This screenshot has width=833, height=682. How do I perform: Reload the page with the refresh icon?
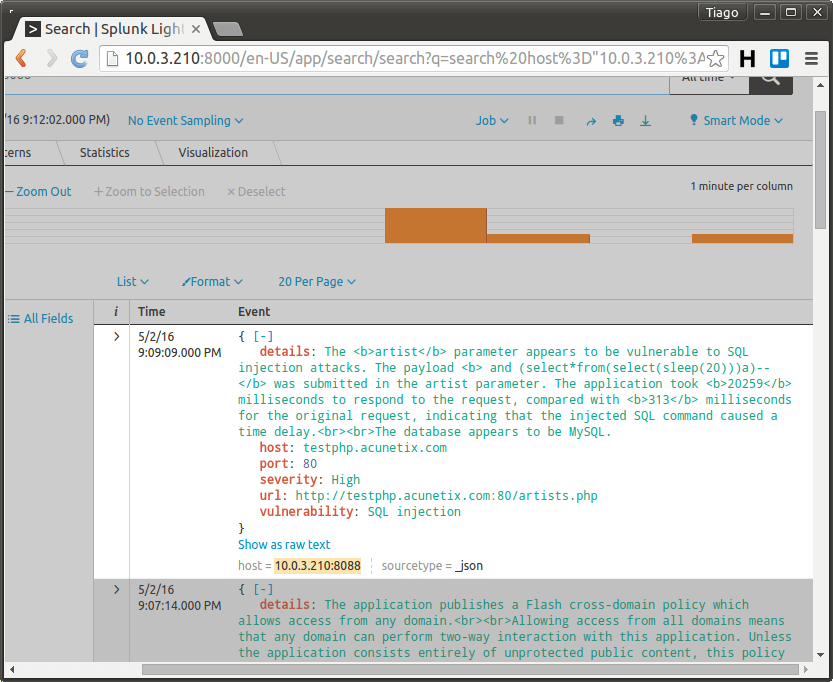pos(80,58)
